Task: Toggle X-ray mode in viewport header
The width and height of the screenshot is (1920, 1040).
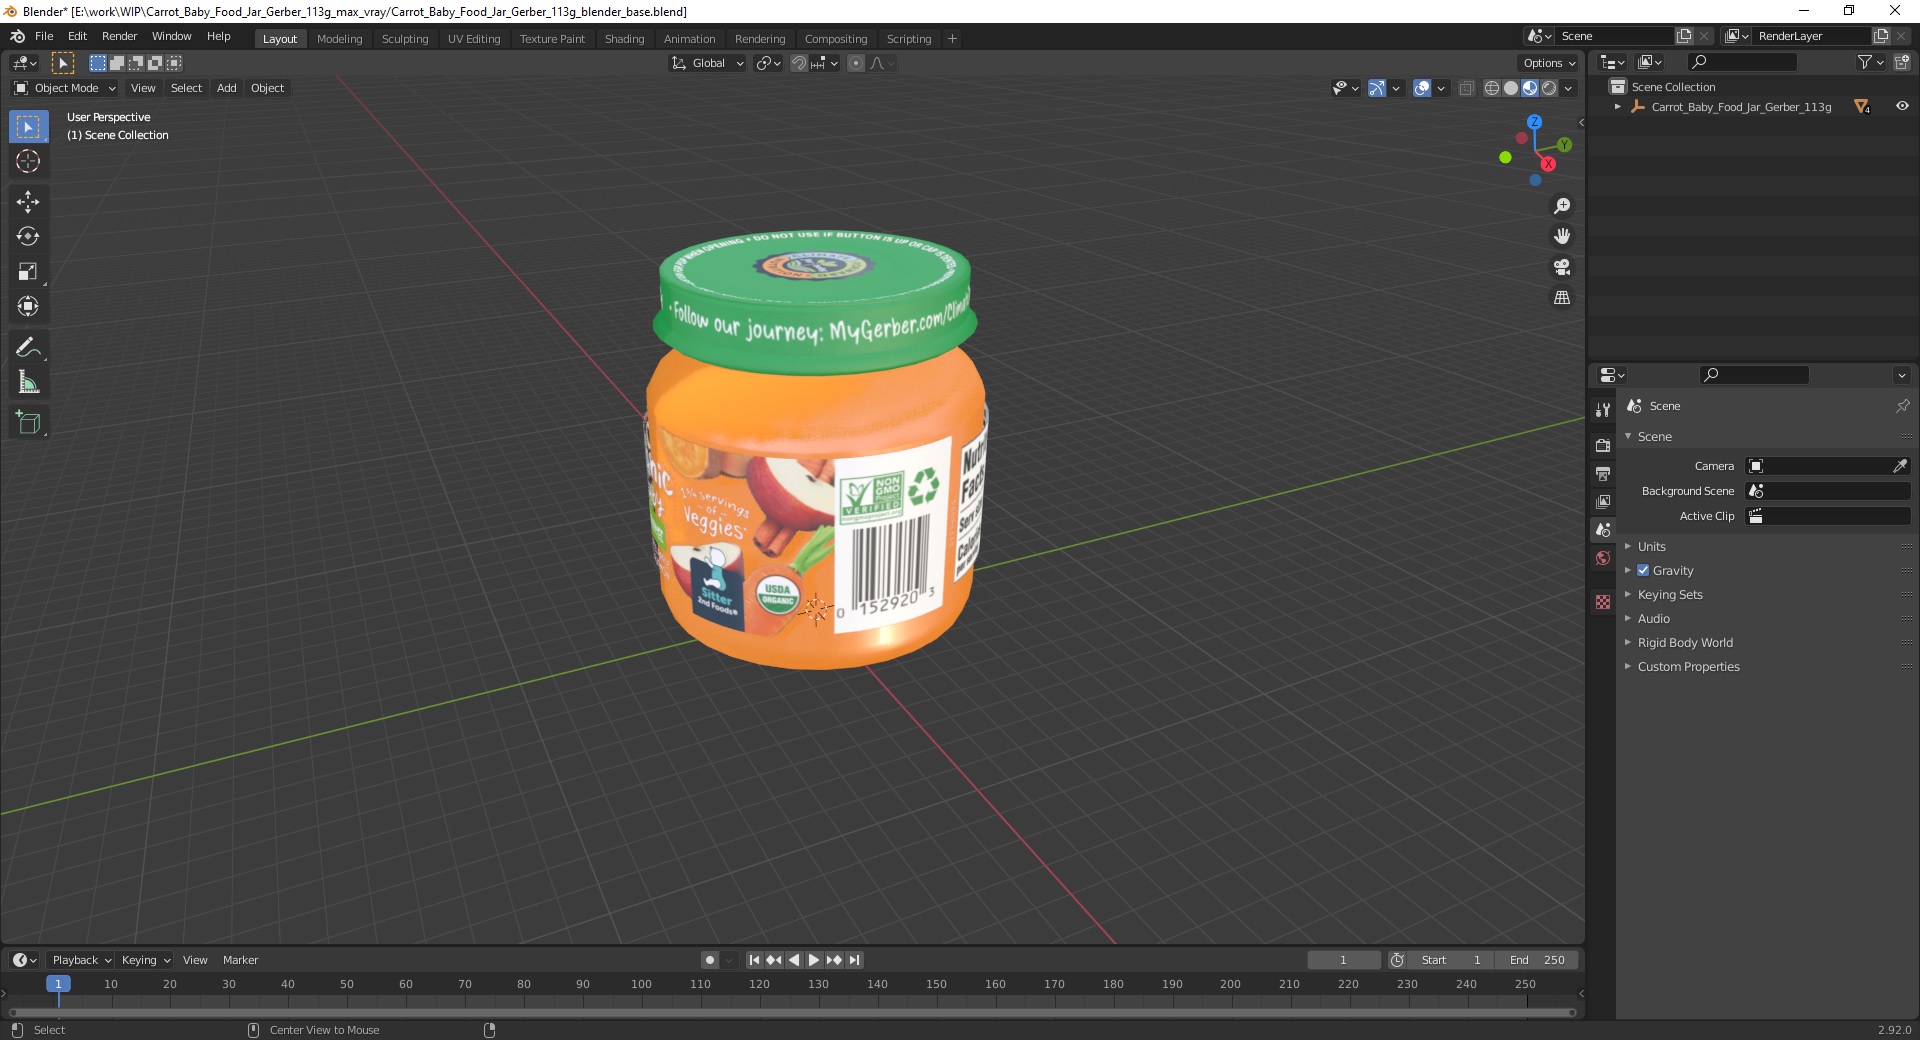Action: [x=1466, y=88]
